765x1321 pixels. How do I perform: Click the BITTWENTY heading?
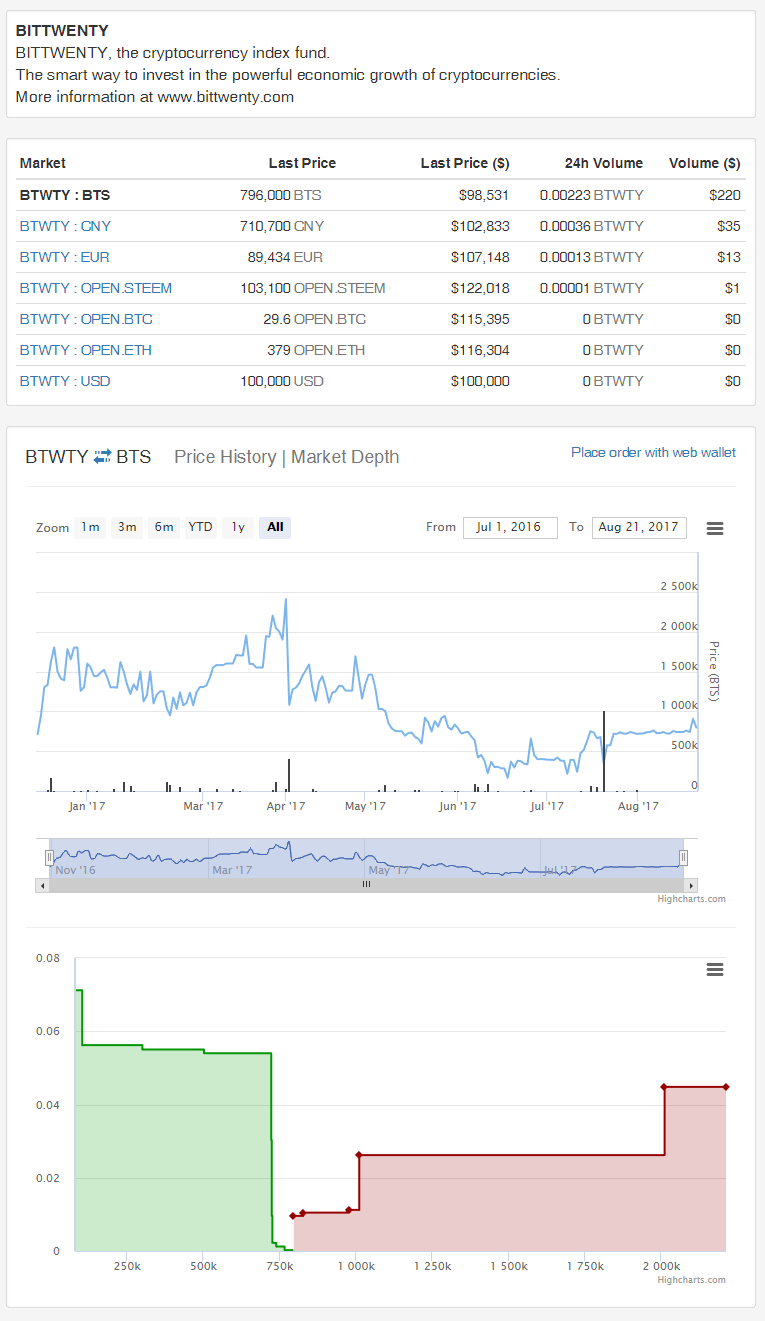[62, 31]
